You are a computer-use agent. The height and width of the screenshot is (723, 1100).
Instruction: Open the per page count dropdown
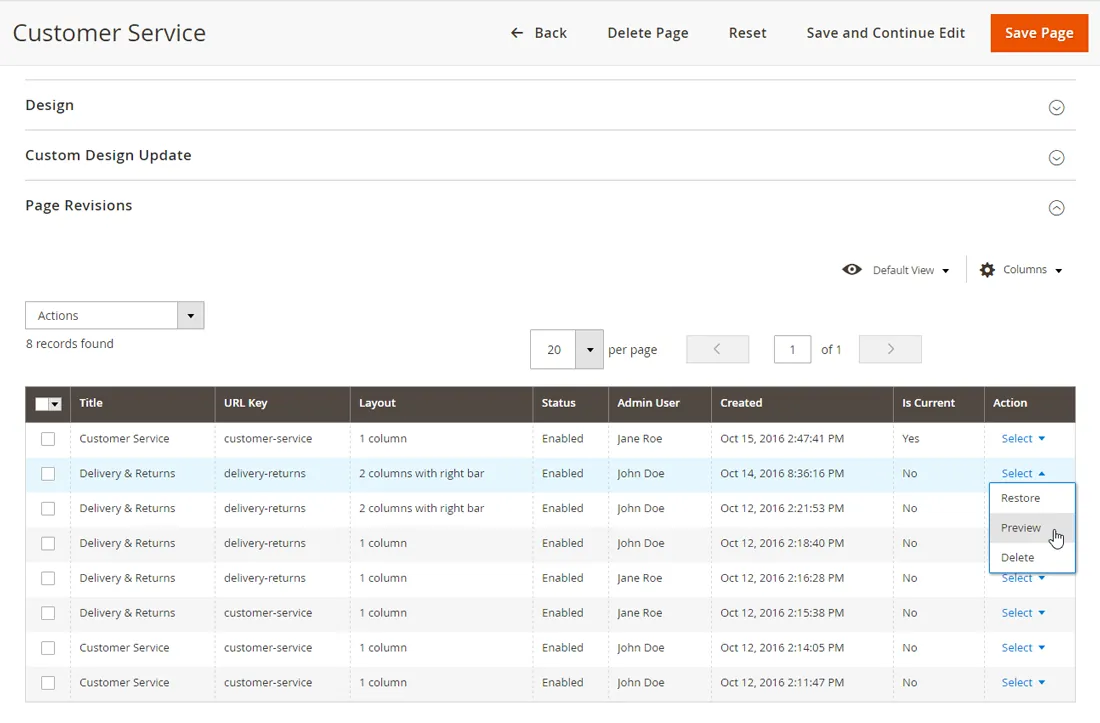589,349
